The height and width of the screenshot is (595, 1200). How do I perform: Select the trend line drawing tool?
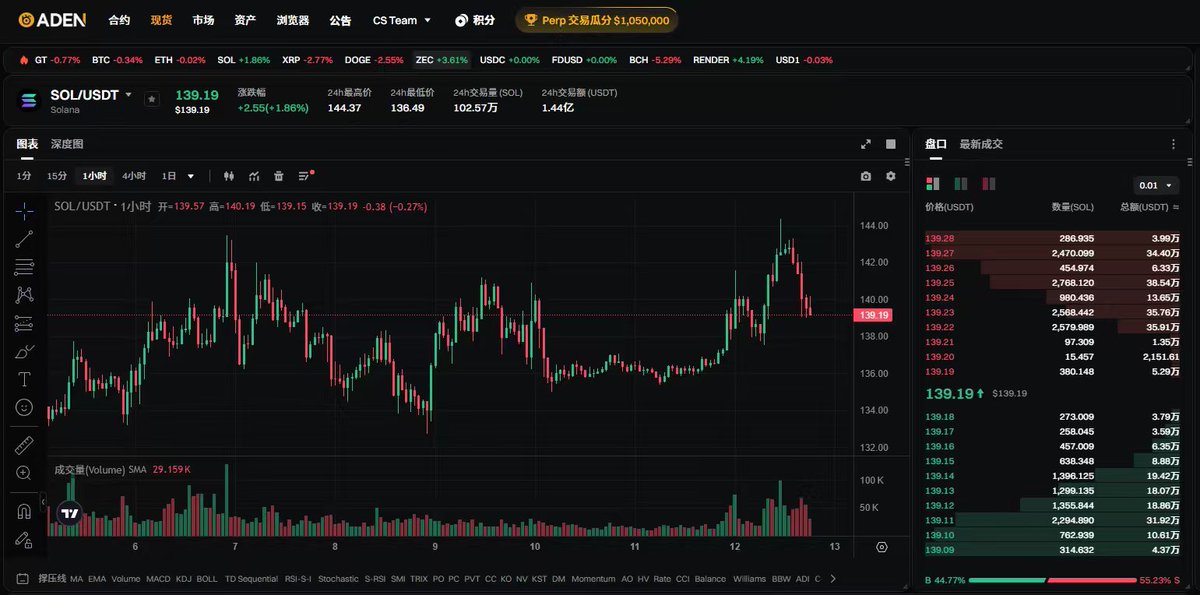[x=25, y=238]
